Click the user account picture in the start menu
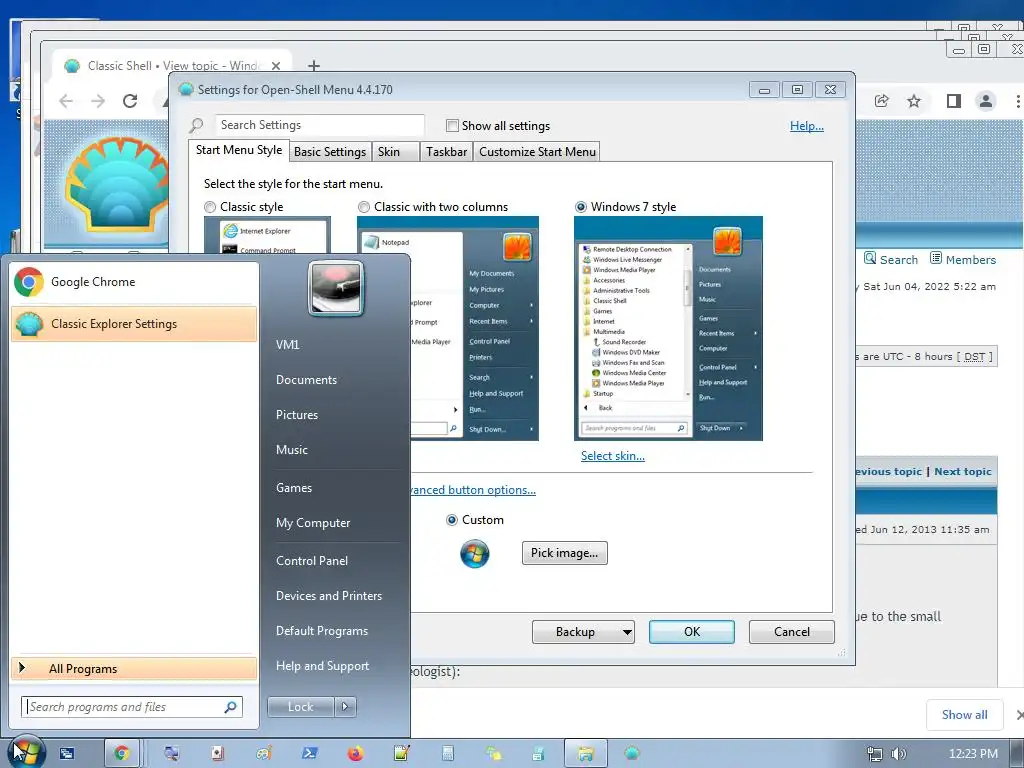 336,289
